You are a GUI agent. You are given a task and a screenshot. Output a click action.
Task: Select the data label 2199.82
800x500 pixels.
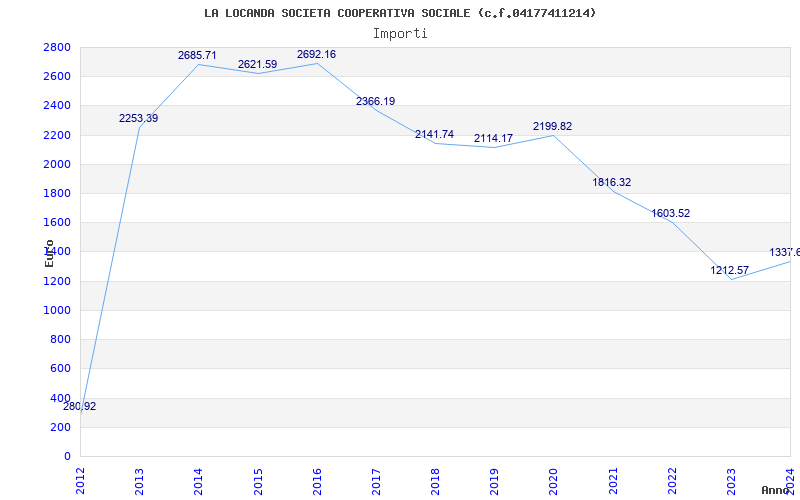coord(553,126)
